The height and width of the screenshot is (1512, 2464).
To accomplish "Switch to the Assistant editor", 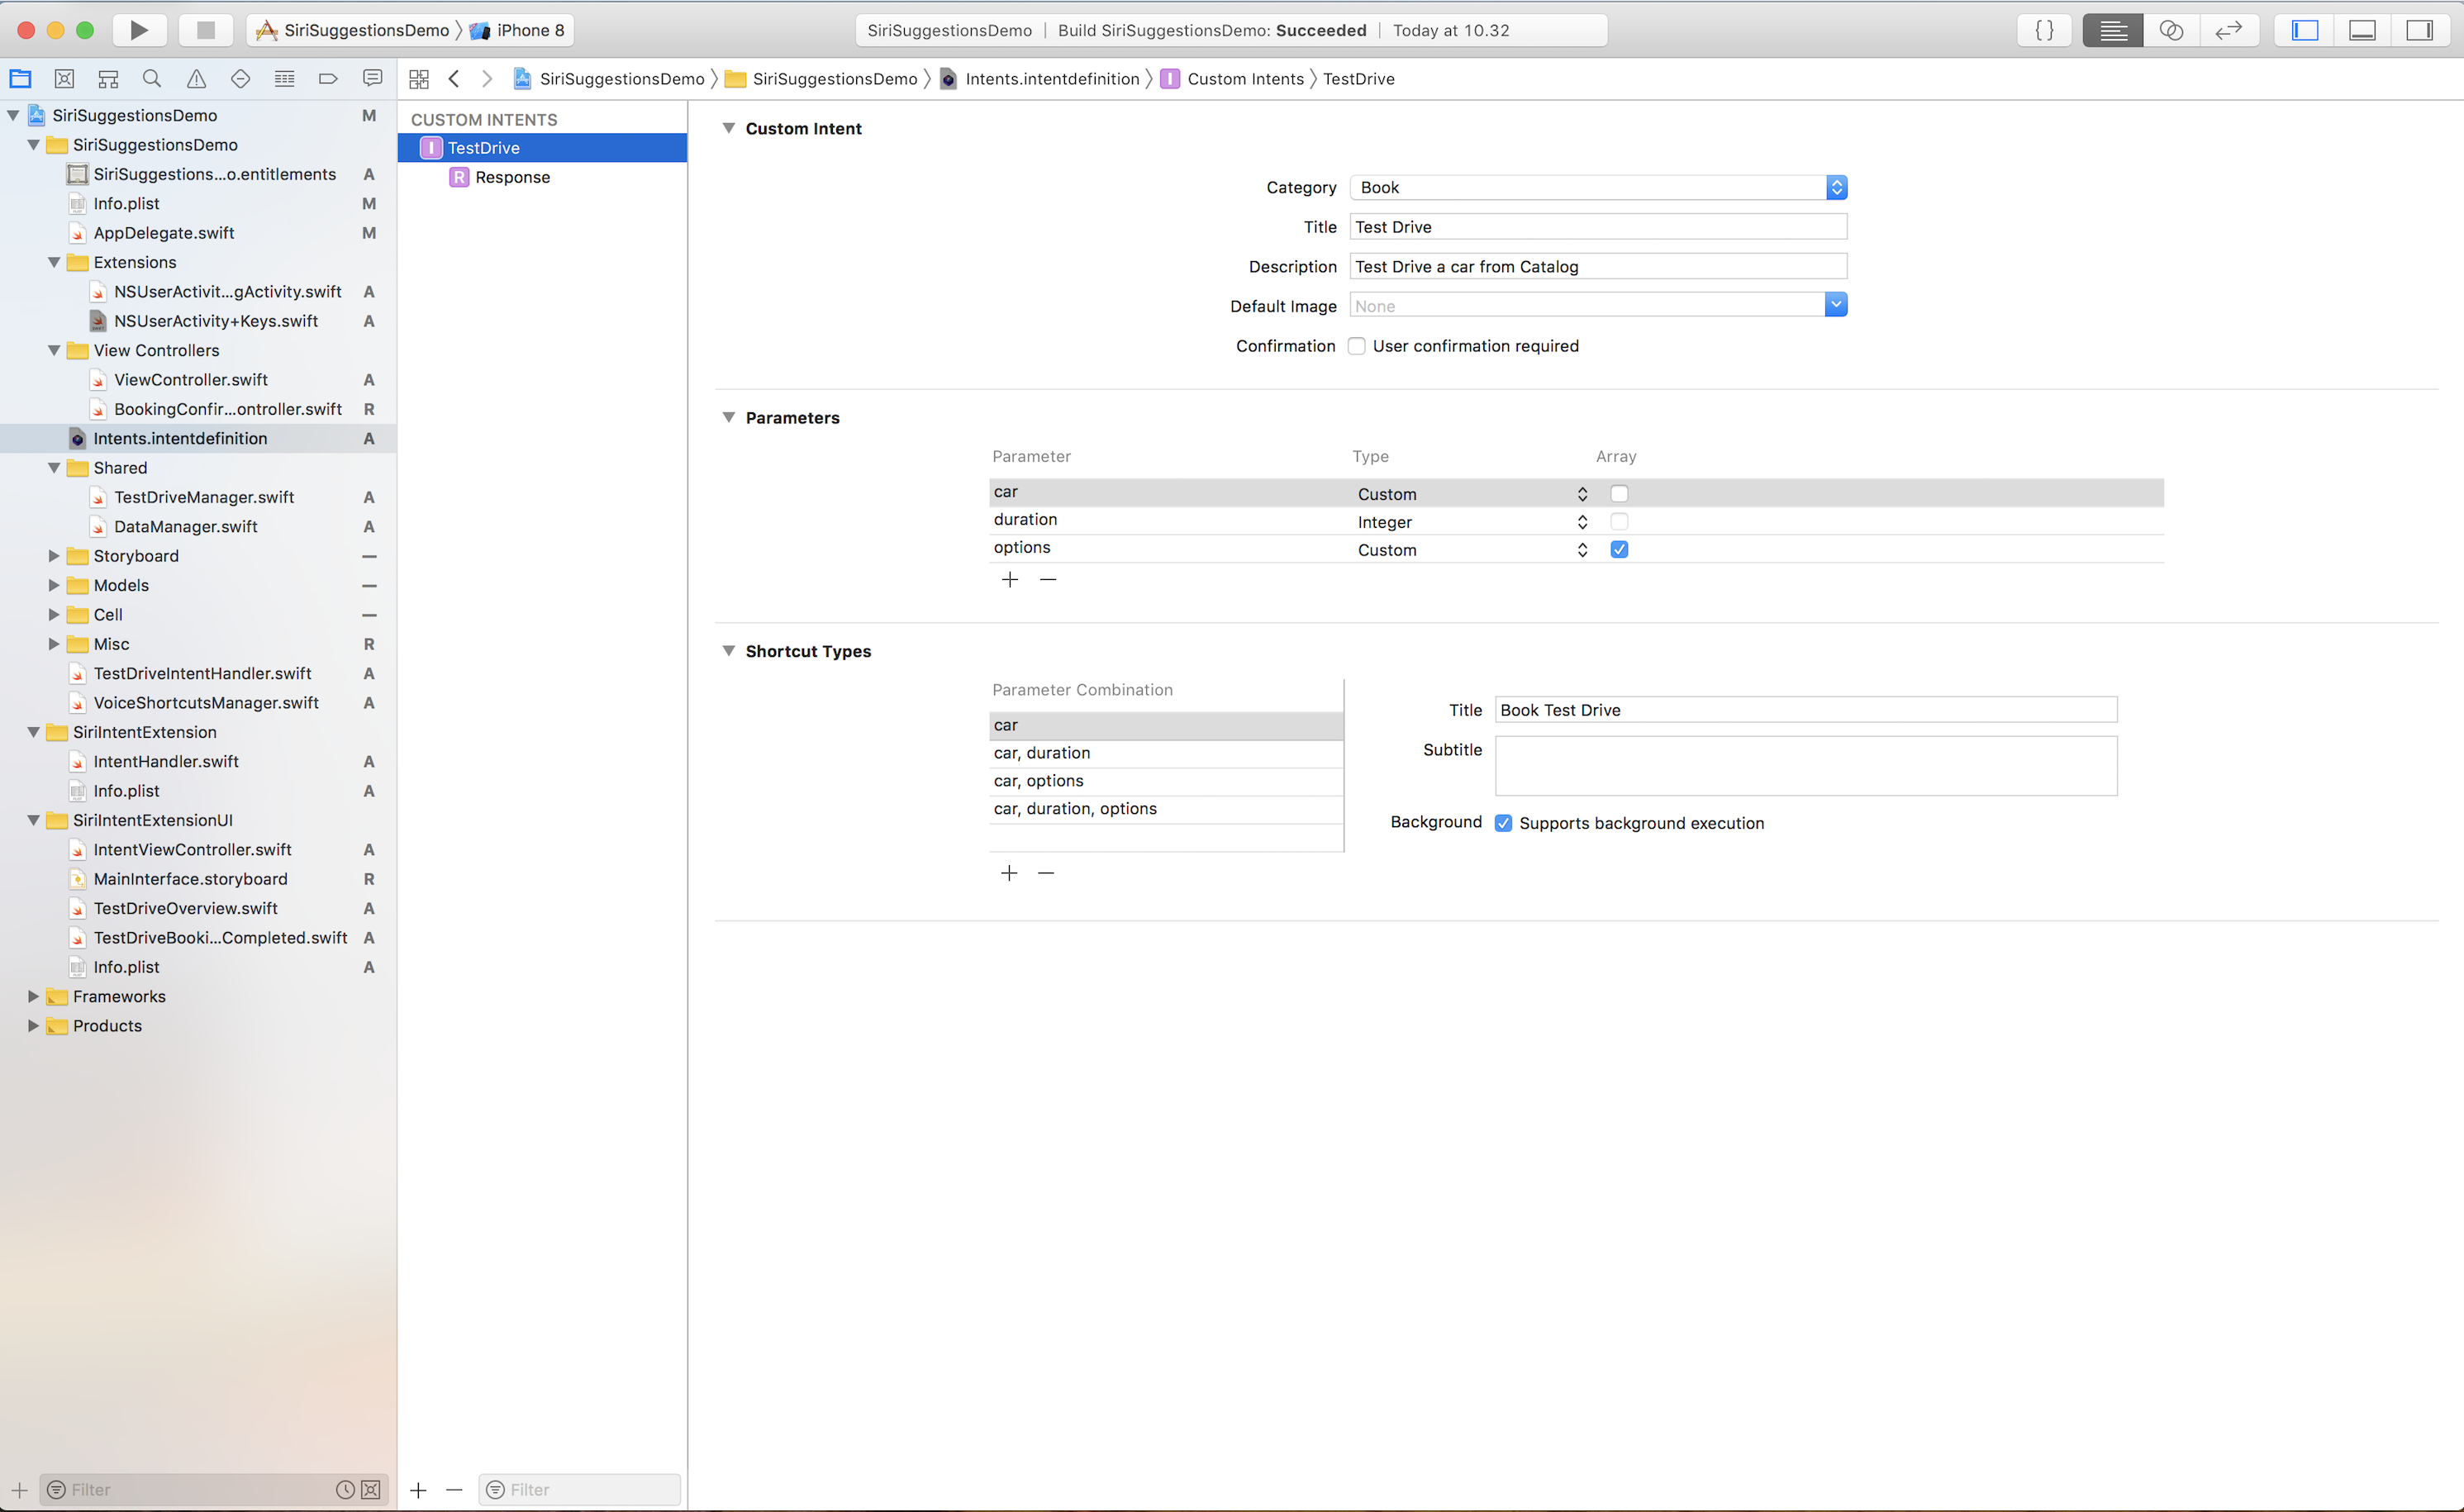I will coord(2171,30).
